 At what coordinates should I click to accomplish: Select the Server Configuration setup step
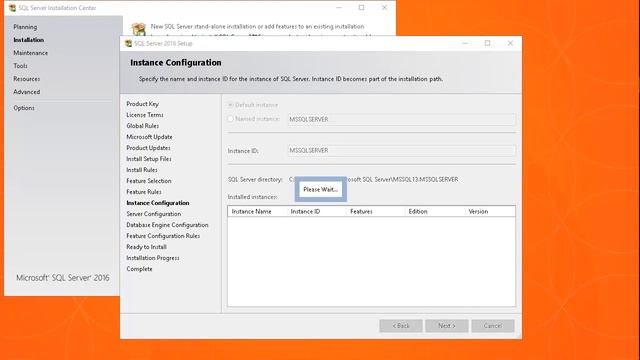click(153, 214)
